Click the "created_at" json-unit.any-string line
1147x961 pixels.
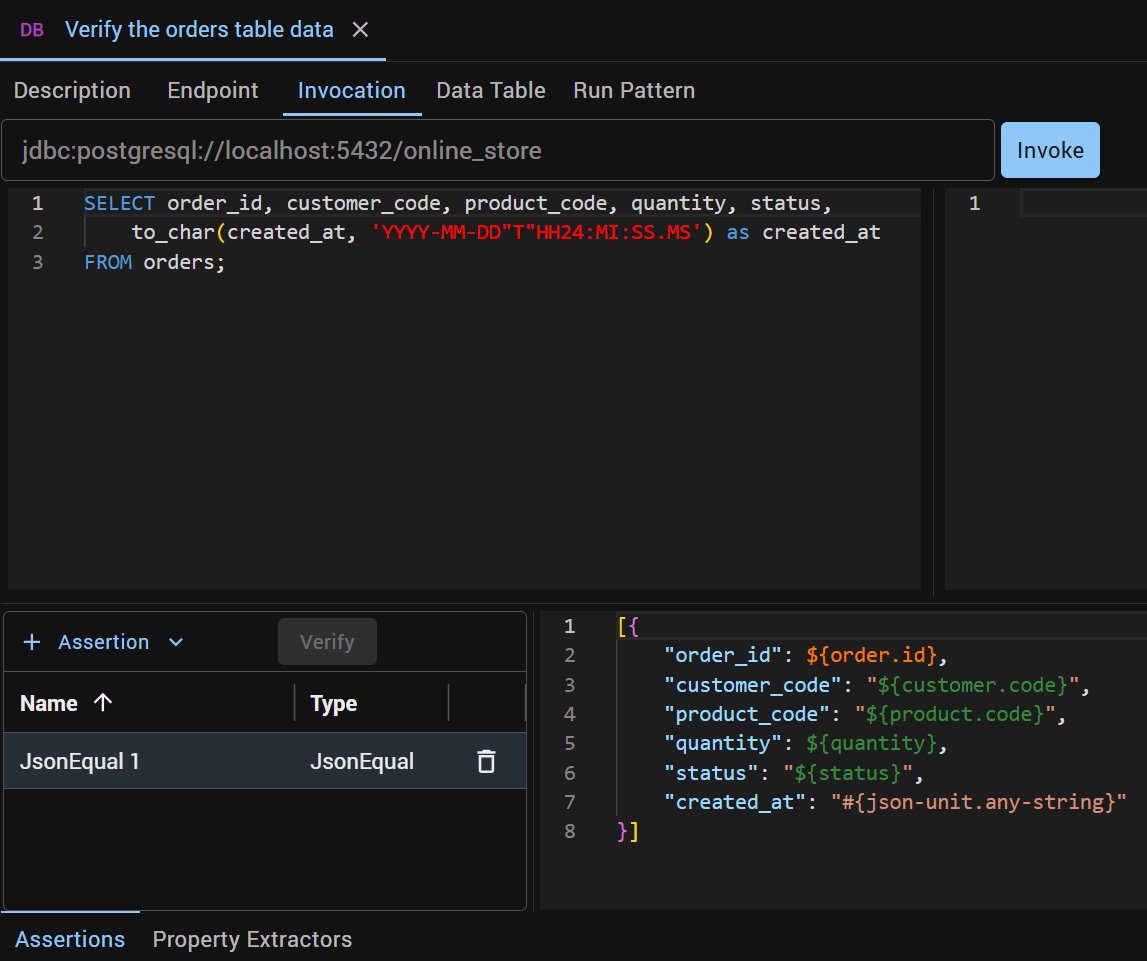coord(895,802)
